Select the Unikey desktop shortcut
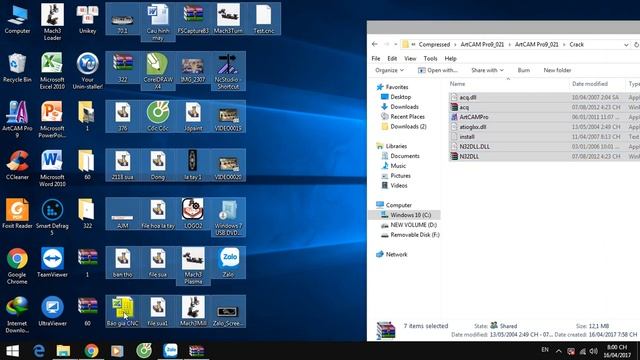This screenshot has height=360, width=640. 87,19
